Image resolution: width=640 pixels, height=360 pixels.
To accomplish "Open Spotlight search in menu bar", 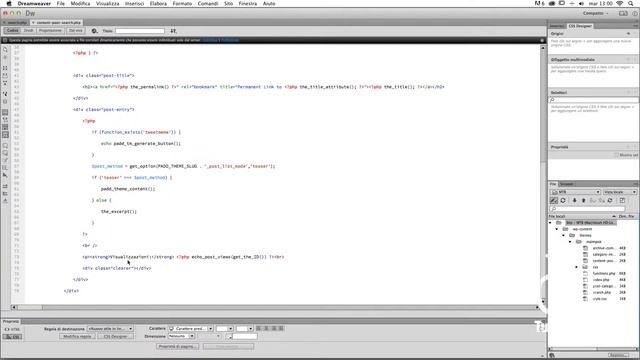I will [x=631, y=3].
